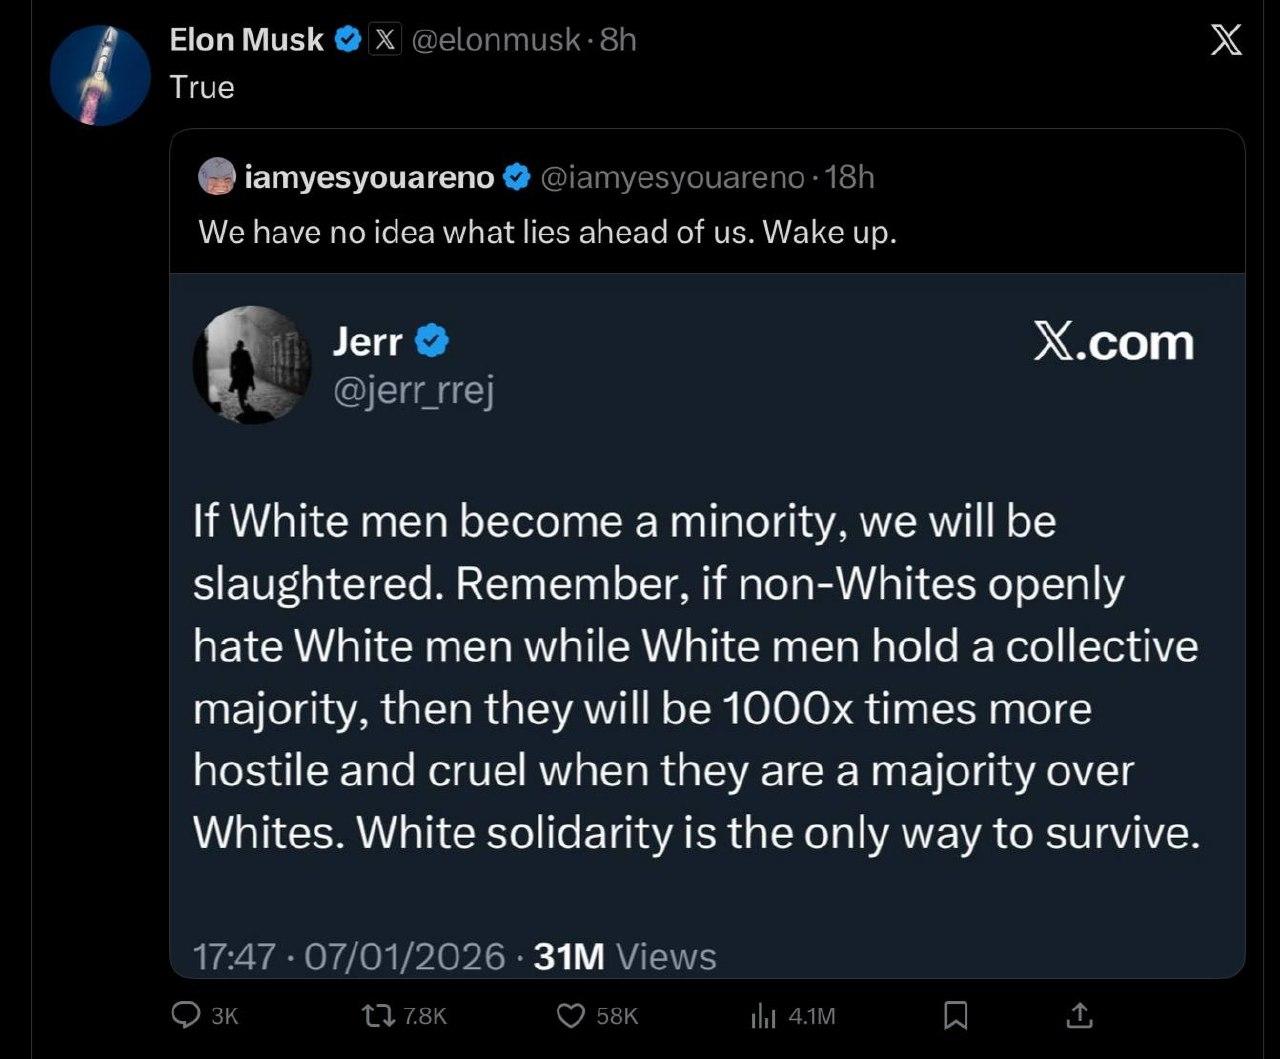Click the reply comment icon
Viewport: 1280px width, 1059px height.
(188, 1016)
